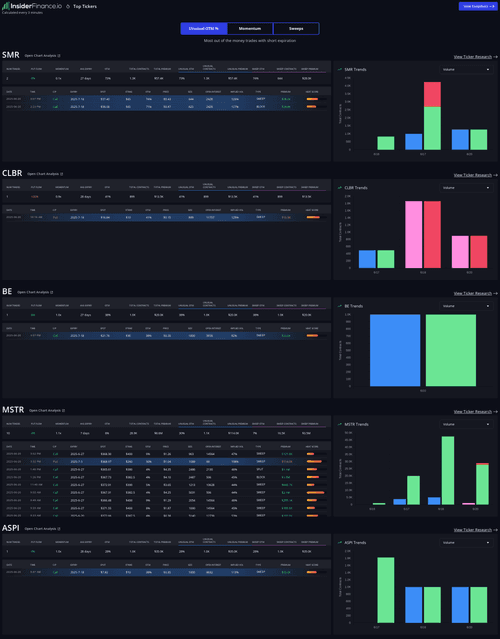Click the DATE column header in SMR table
The width and height of the screenshot is (500, 639).
(9, 92)
